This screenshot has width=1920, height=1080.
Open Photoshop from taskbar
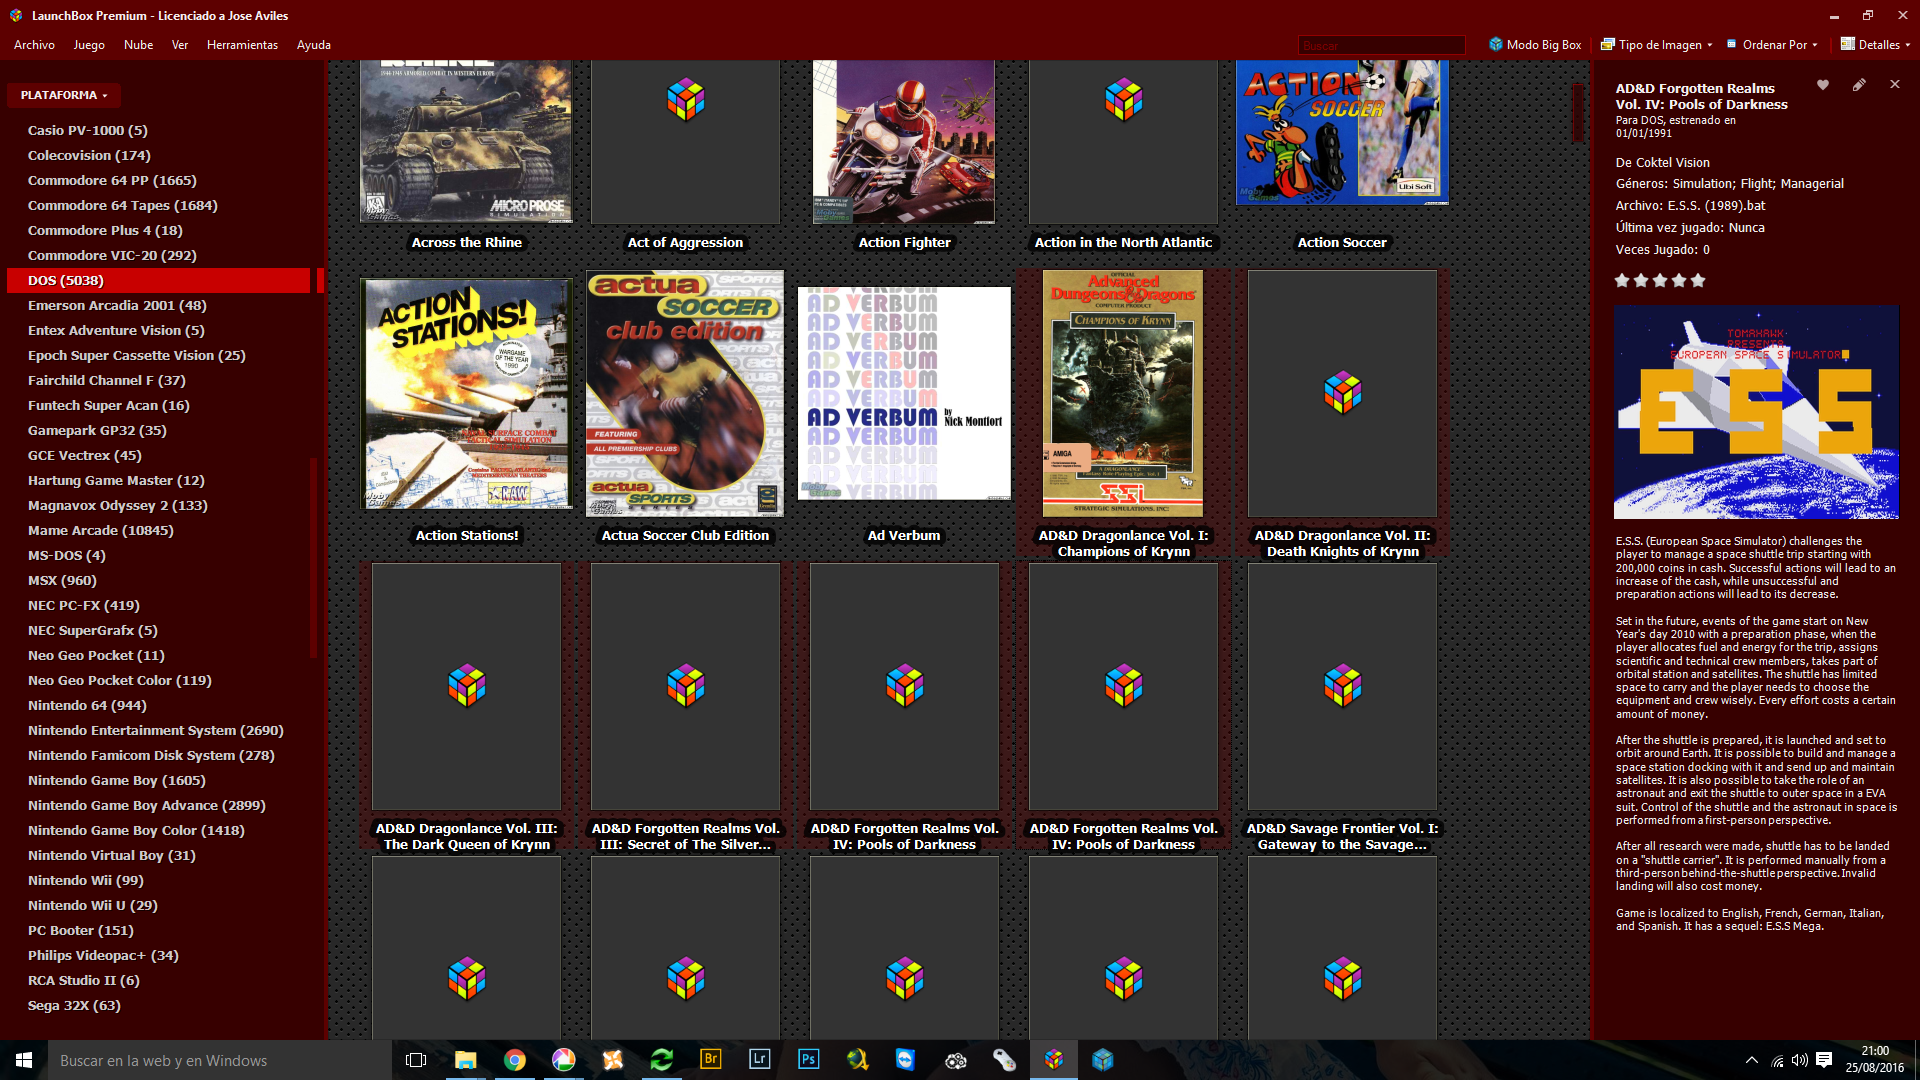pos(809,1060)
